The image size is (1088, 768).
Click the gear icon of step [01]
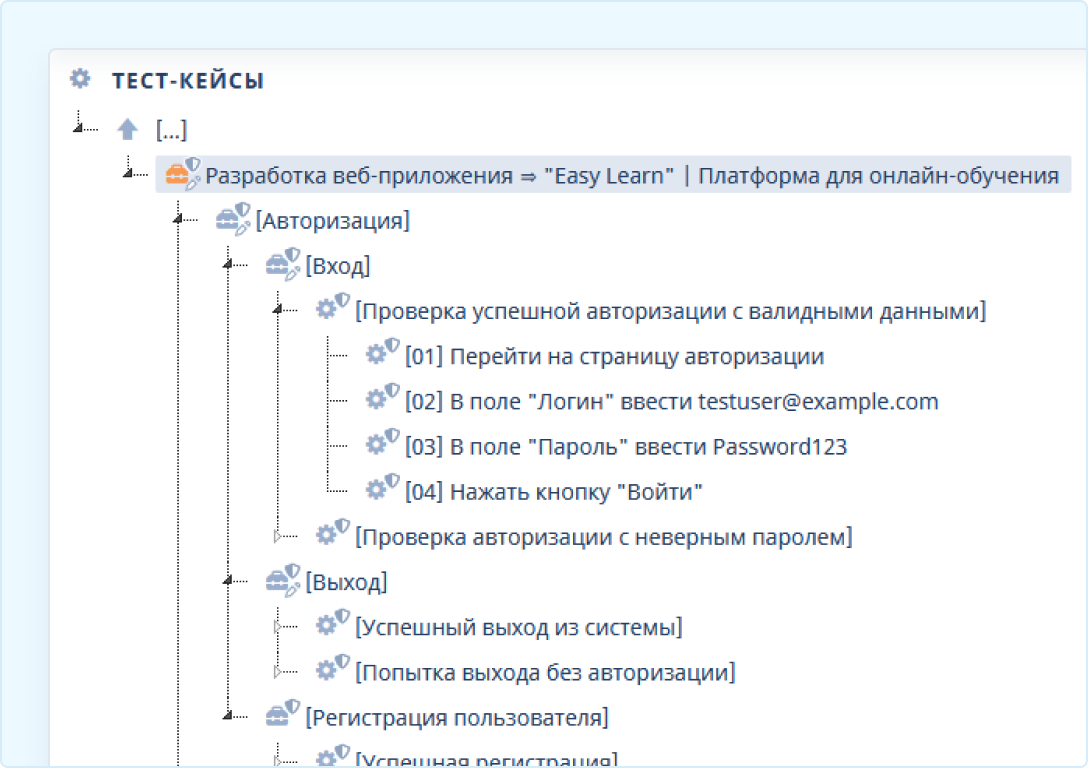click(x=376, y=355)
